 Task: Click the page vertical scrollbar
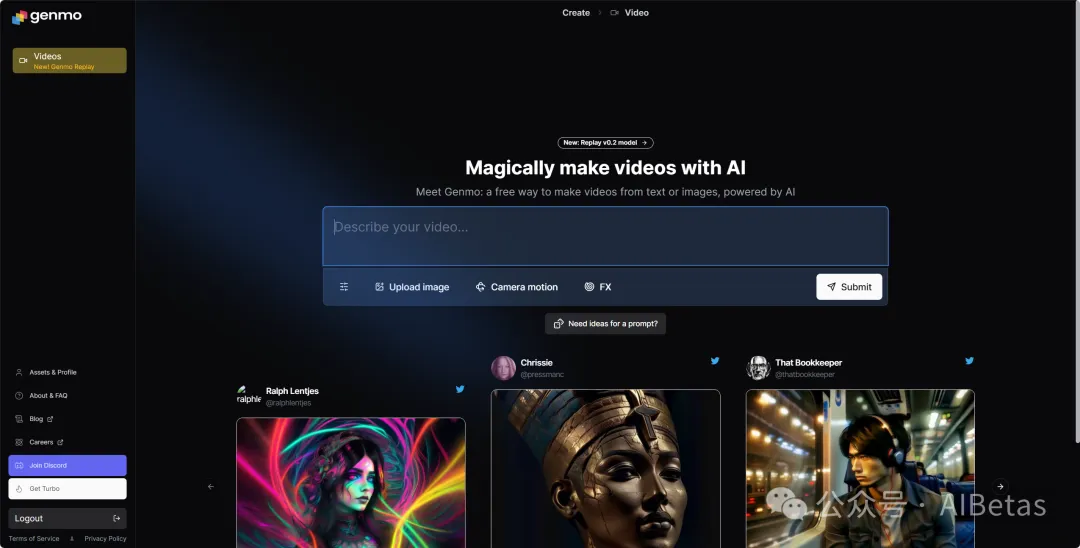1077,220
